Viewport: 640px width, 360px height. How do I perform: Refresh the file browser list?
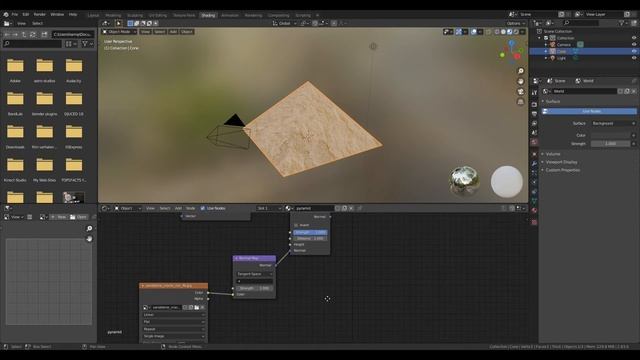tap(33, 35)
